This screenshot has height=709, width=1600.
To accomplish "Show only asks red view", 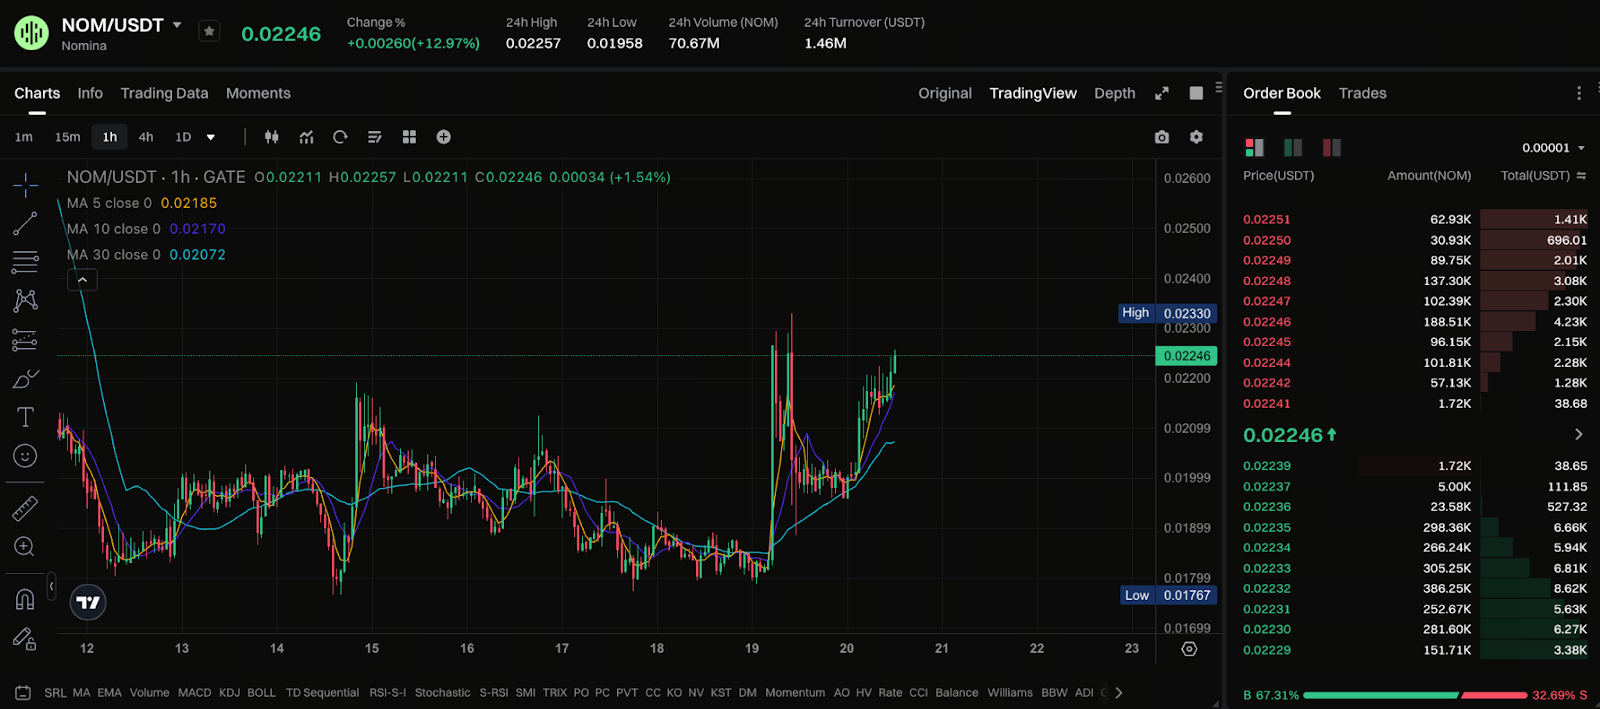I will pyautogui.click(x=1331, y=148).
